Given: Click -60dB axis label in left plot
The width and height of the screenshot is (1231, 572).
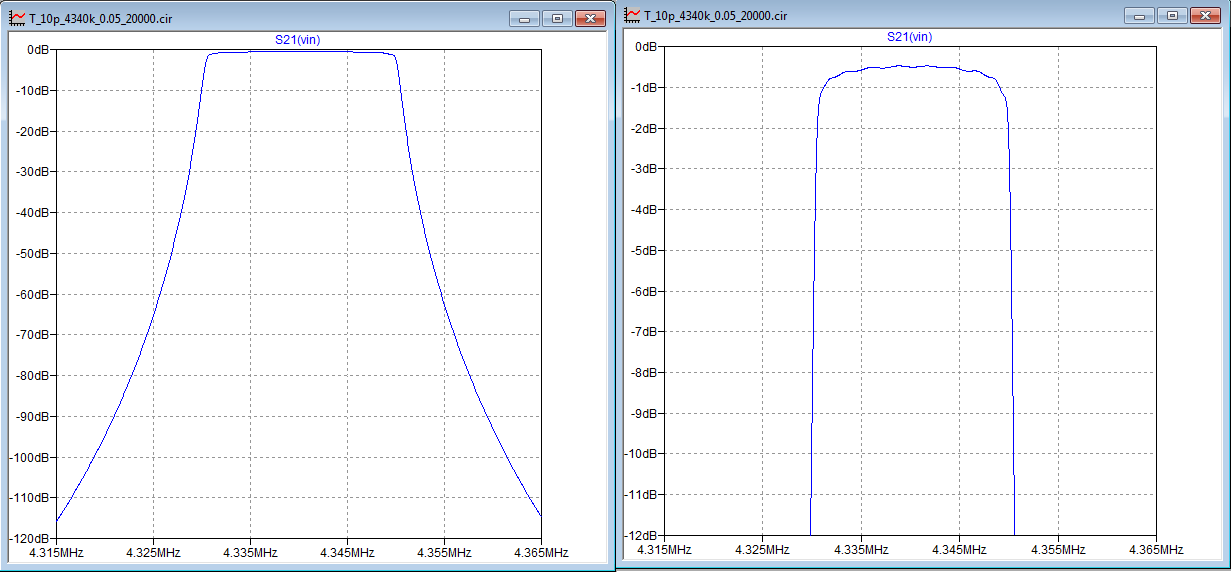Looking at the screenshot, I should click(33, 295).
